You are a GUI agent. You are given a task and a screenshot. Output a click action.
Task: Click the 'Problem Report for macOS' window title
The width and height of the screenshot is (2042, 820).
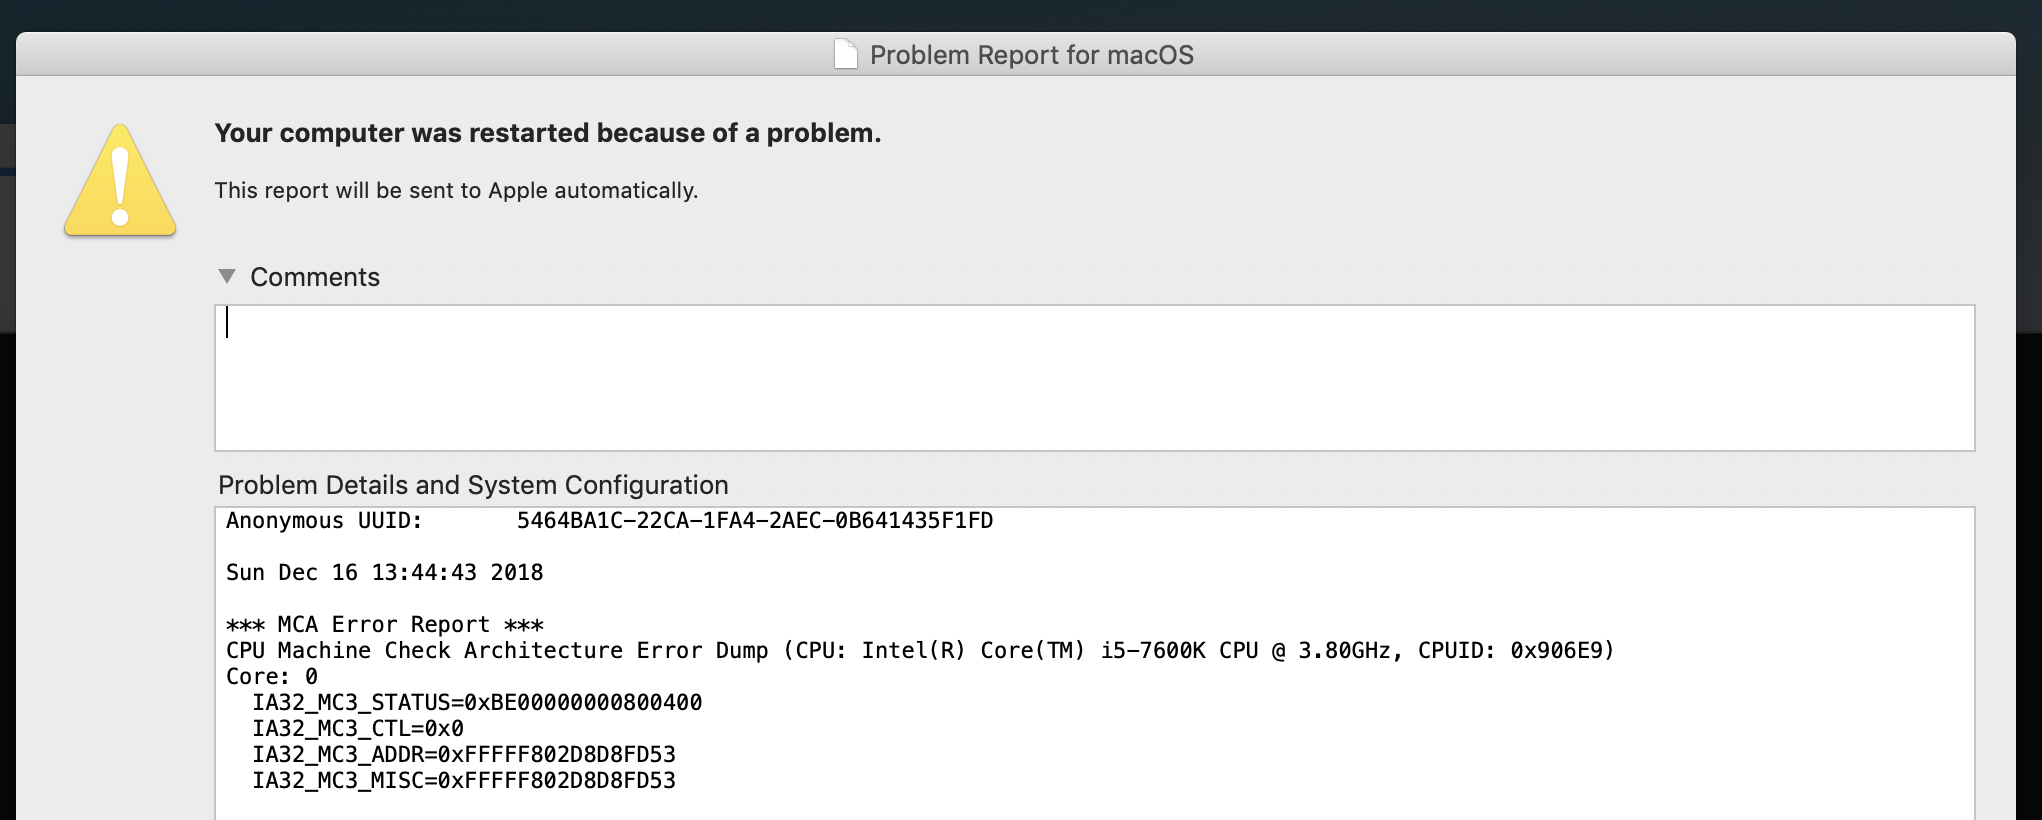1031,55
